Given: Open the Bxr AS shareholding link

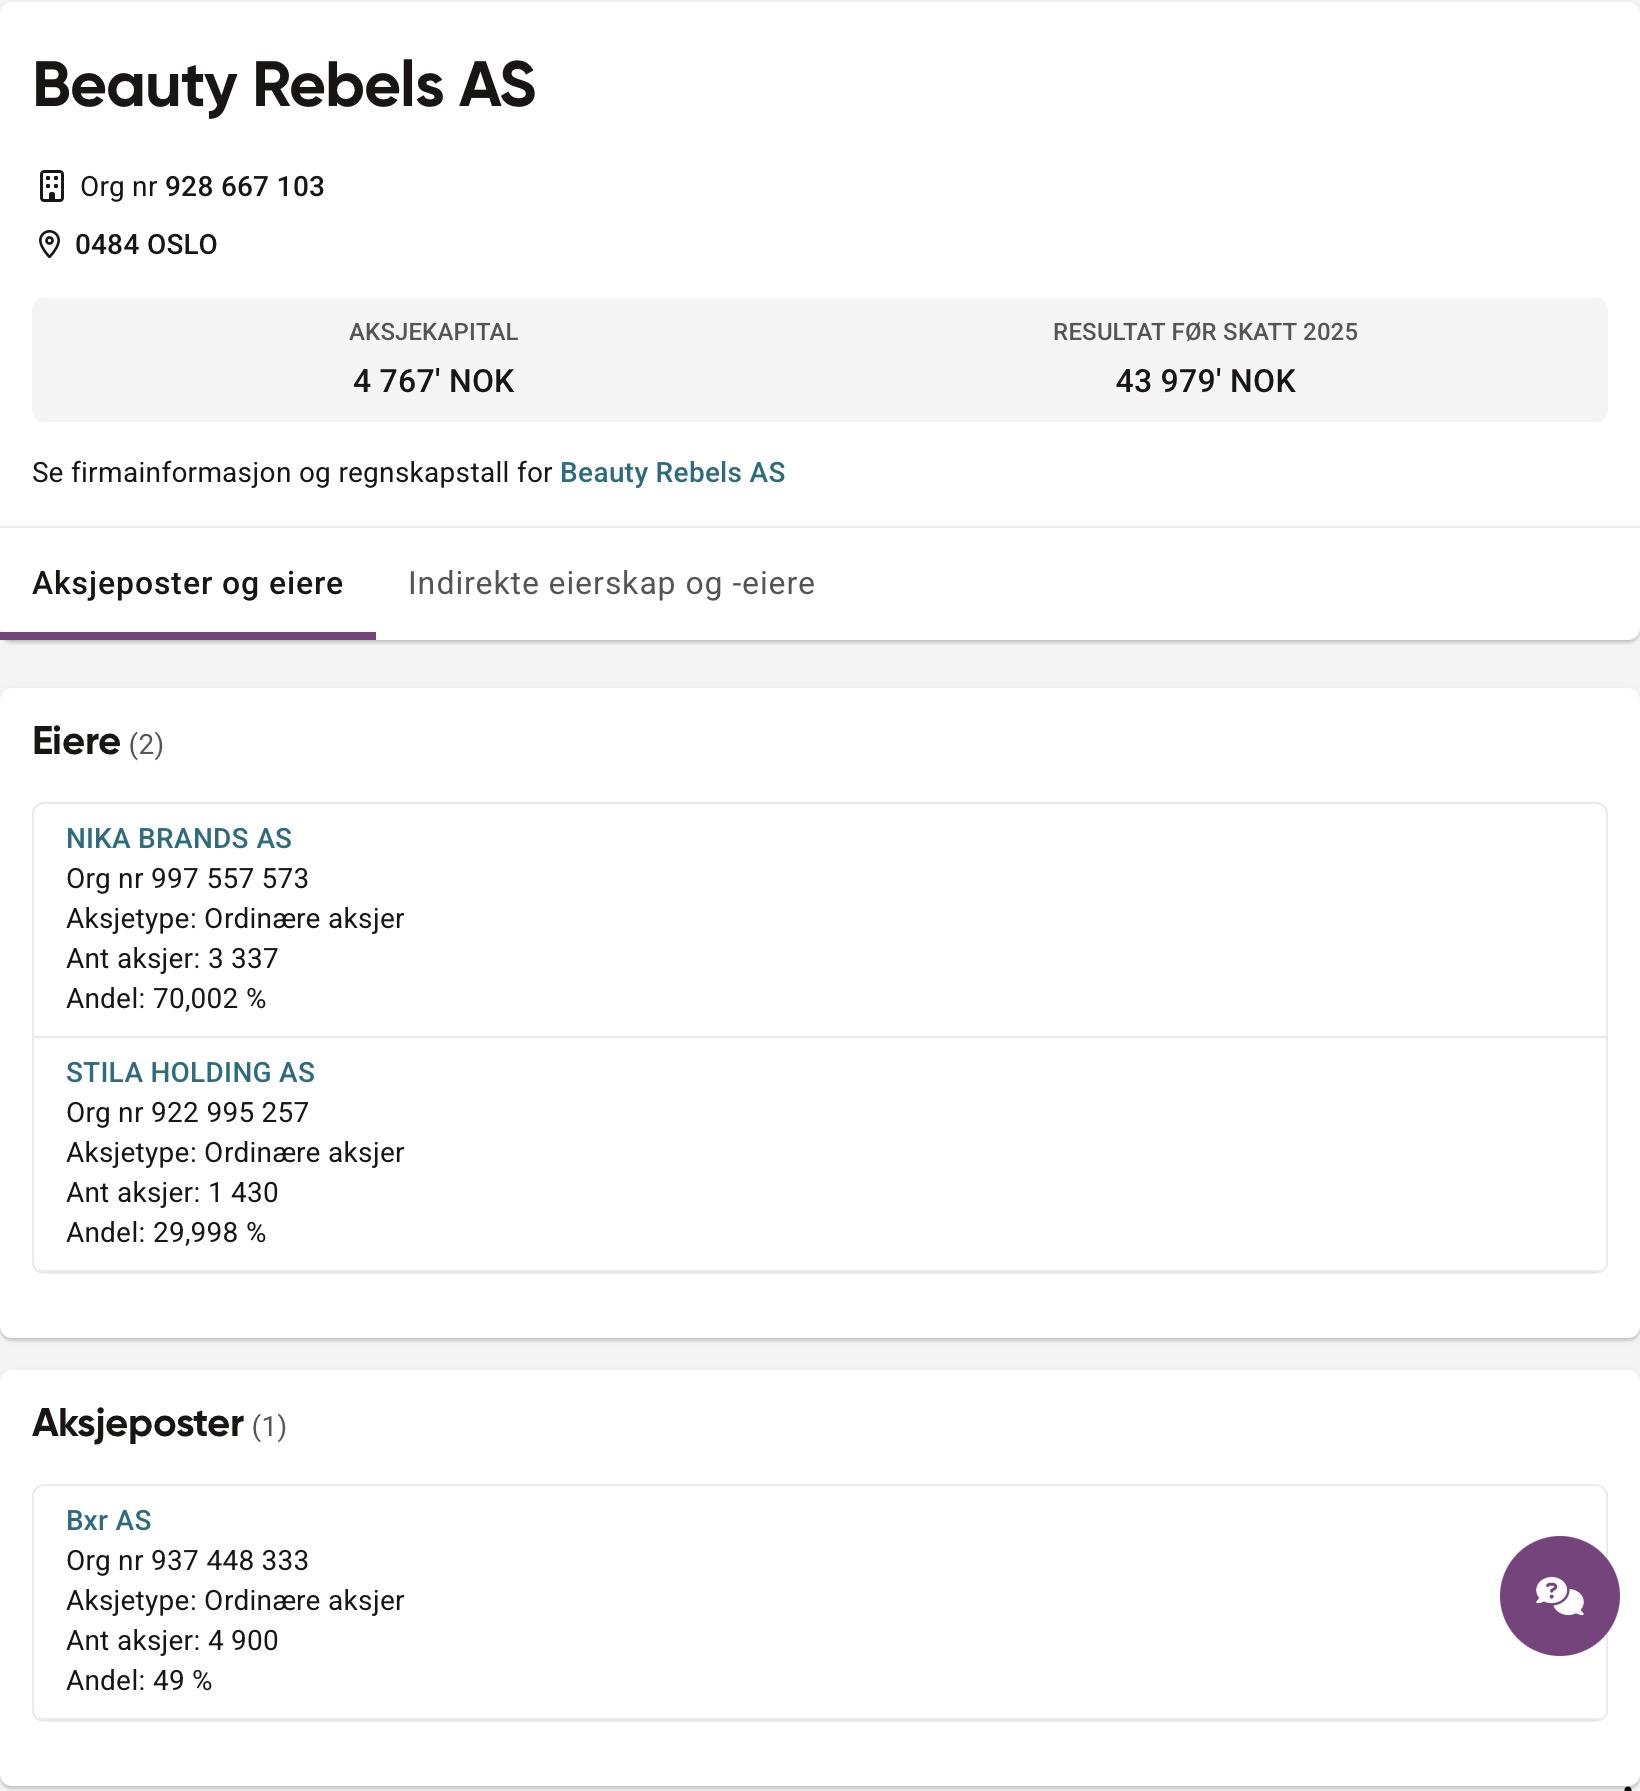Looking at the screenshot, I should pyautogui.click(x=108, y=1520).
